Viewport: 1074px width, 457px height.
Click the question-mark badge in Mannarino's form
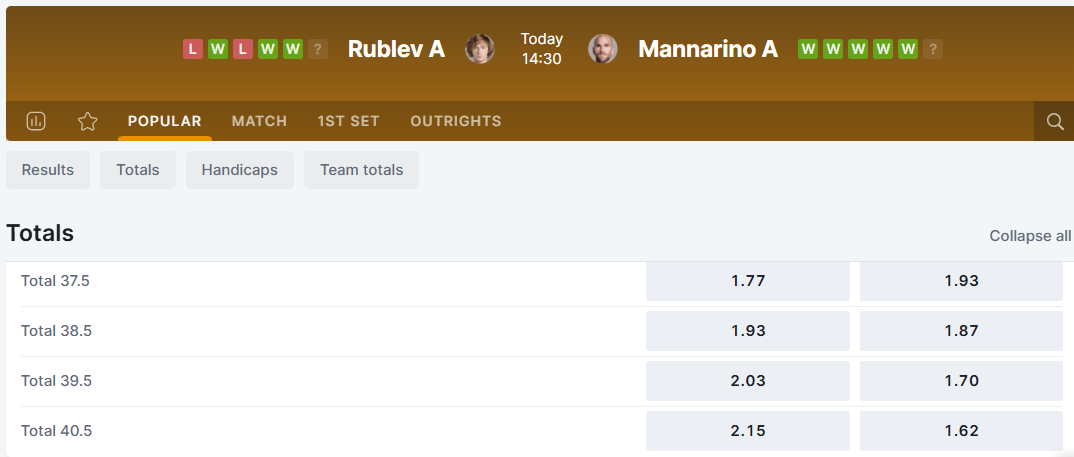click(x=933, y=49)
